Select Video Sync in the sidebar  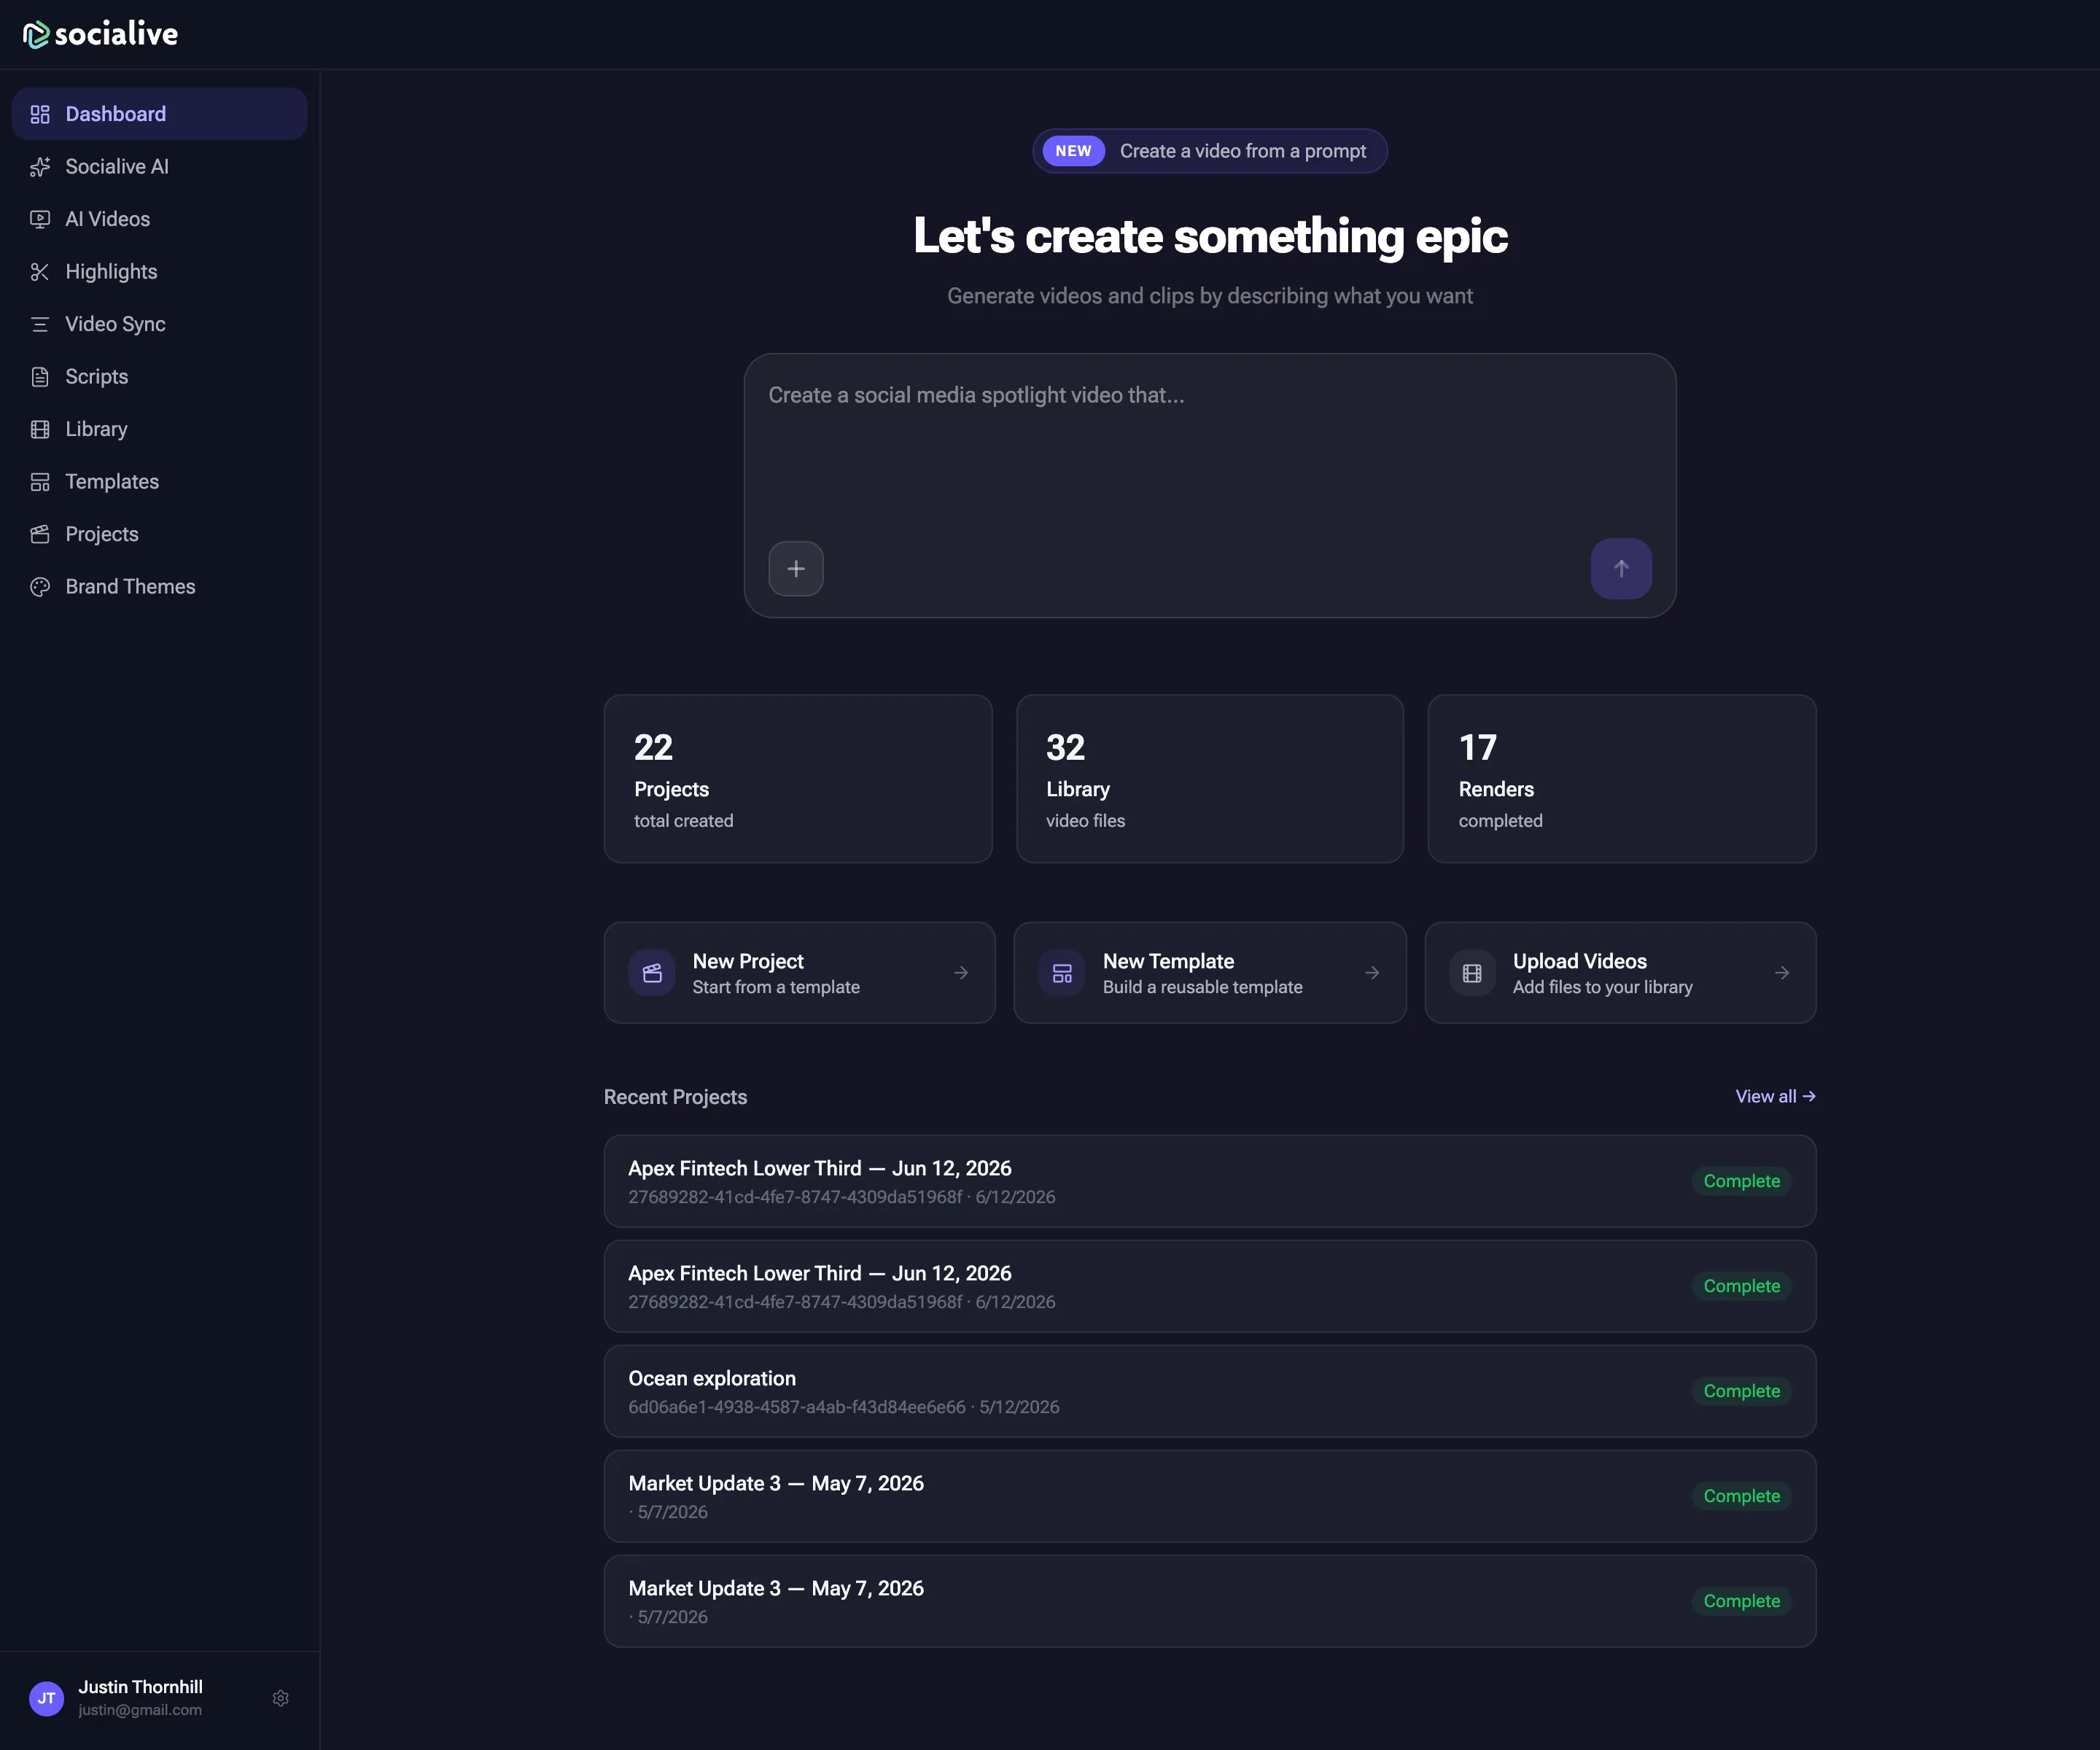tap(159, 324)
